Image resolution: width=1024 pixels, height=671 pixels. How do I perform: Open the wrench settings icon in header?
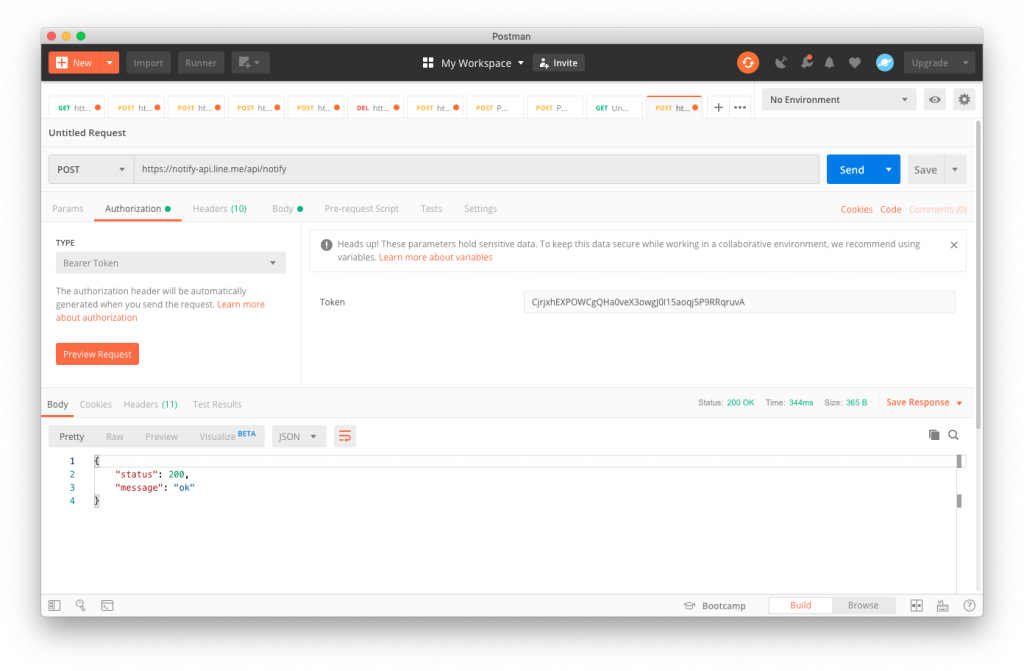point(807,63)
